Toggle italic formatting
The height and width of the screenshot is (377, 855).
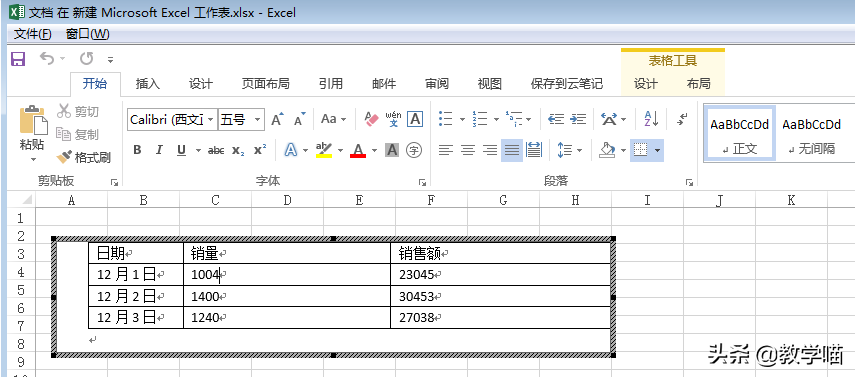pos(159,150)
